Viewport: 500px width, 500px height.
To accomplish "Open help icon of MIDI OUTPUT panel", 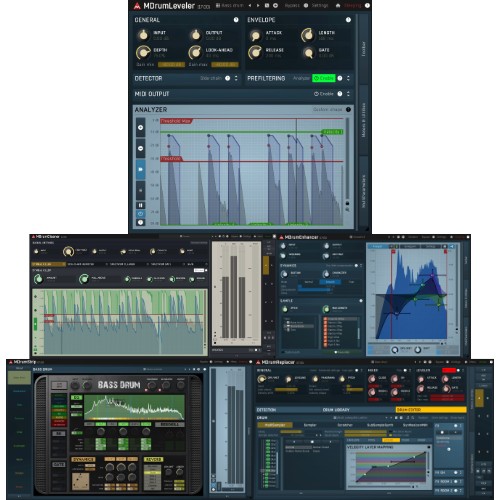I will [x=340, y=94].
